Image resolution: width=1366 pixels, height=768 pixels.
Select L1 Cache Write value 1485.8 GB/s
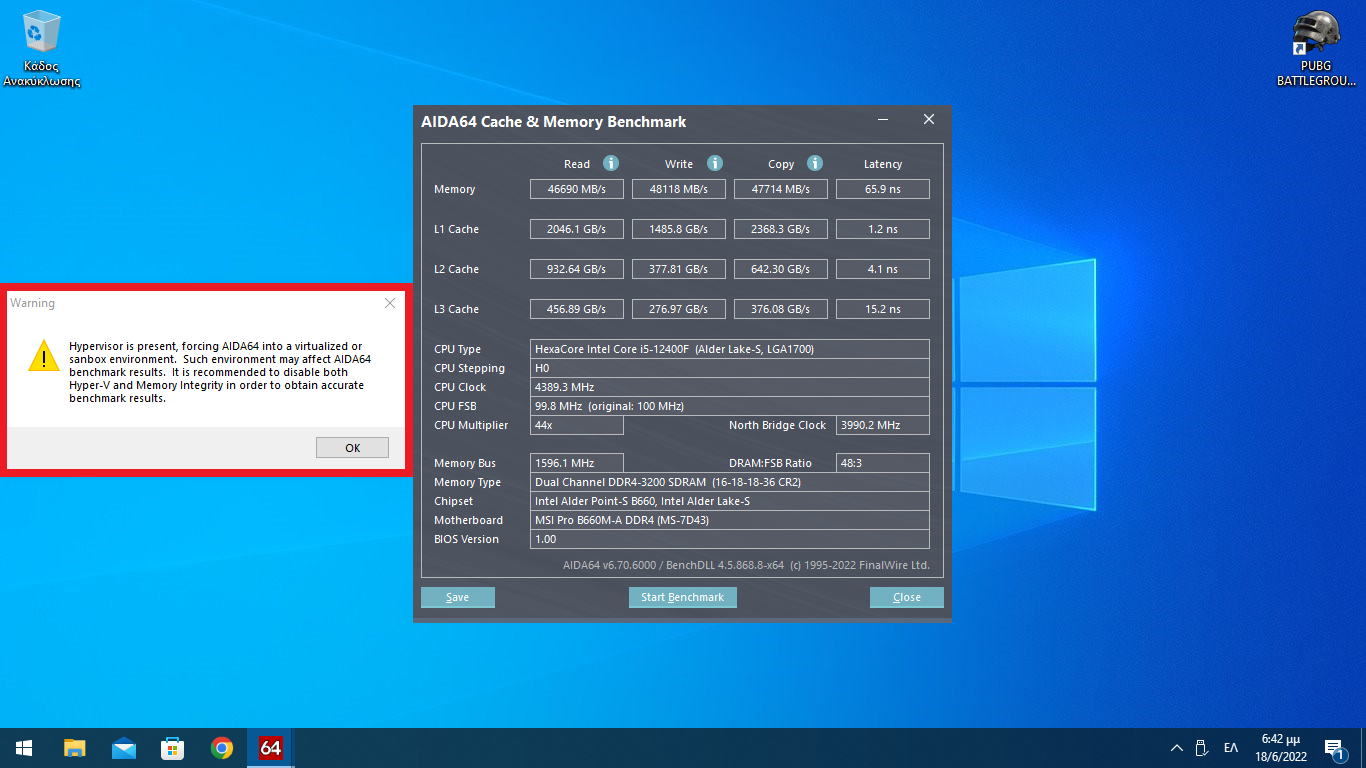[679, 229]
